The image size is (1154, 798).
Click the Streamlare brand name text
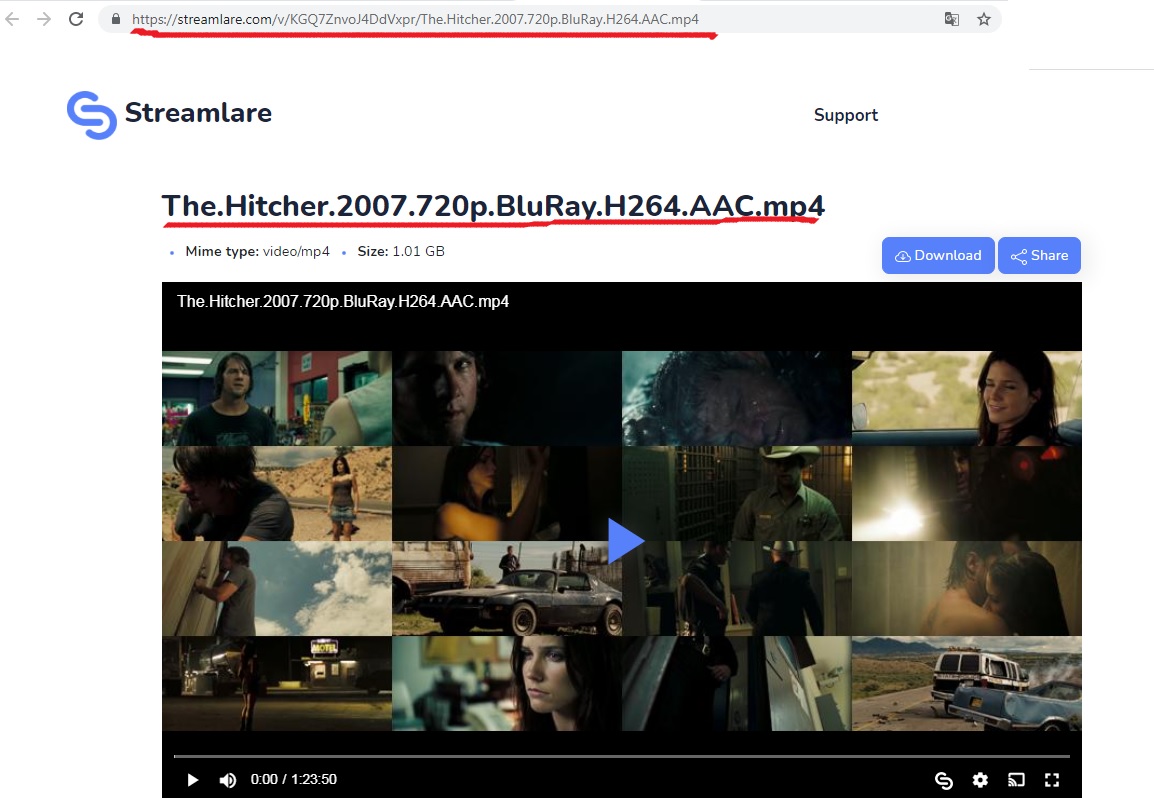pos(198,113)
